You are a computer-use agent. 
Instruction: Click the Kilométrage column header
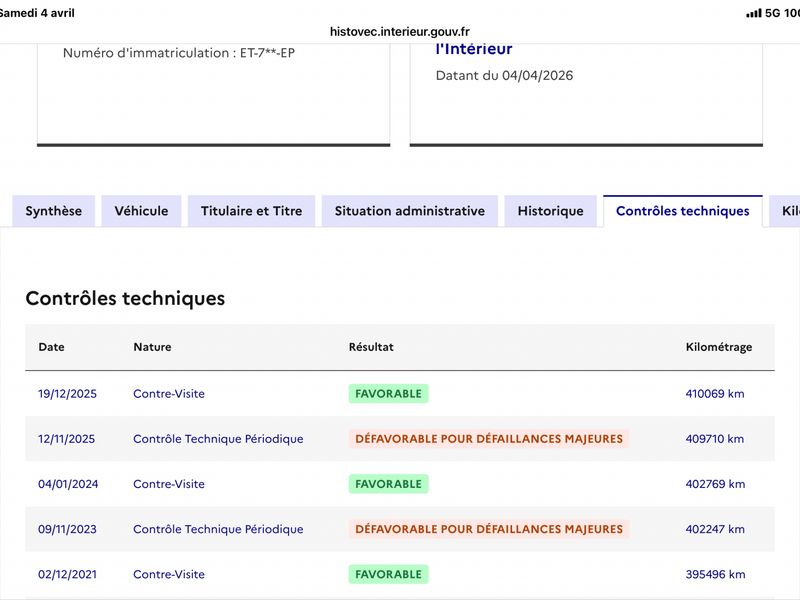pyautogui.click(x=718, y=347)
